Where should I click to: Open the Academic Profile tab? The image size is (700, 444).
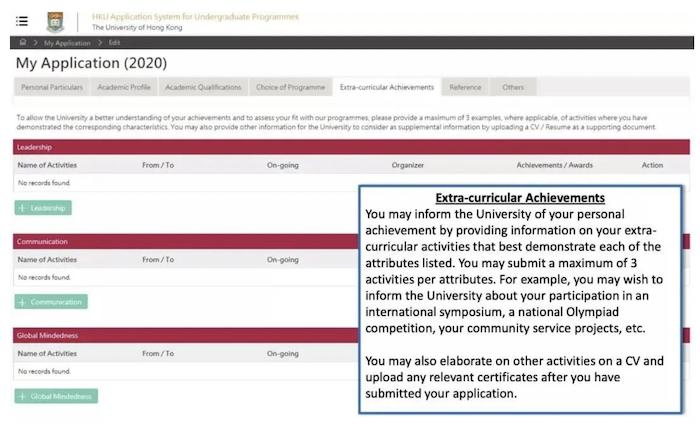(x=124, y=88)
